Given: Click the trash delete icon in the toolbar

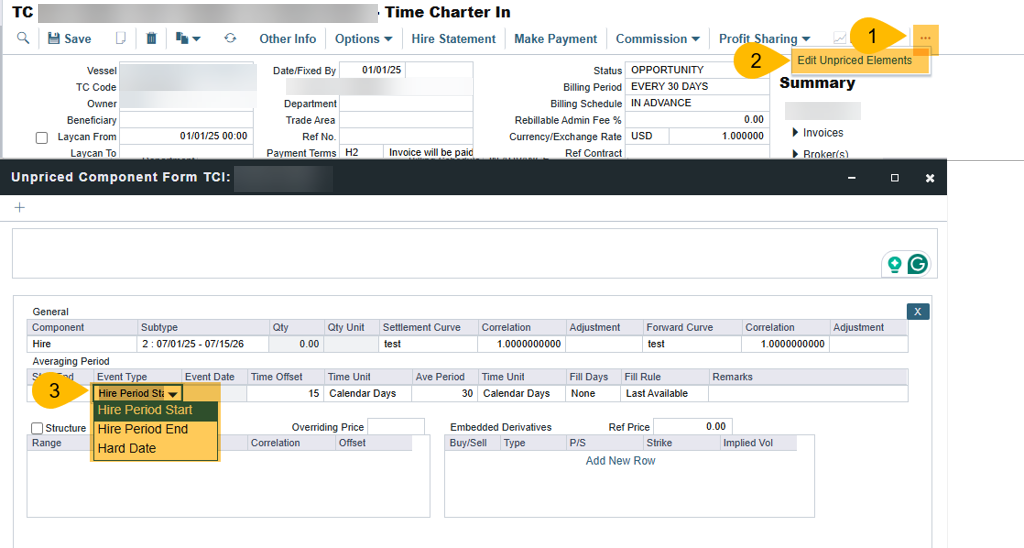Looking at the screenshot, I should point(151,39).
